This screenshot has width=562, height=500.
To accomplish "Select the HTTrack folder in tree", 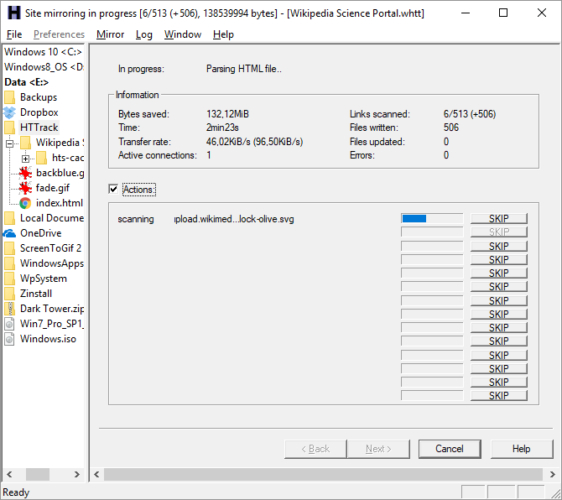I will (x=39, y=128).
